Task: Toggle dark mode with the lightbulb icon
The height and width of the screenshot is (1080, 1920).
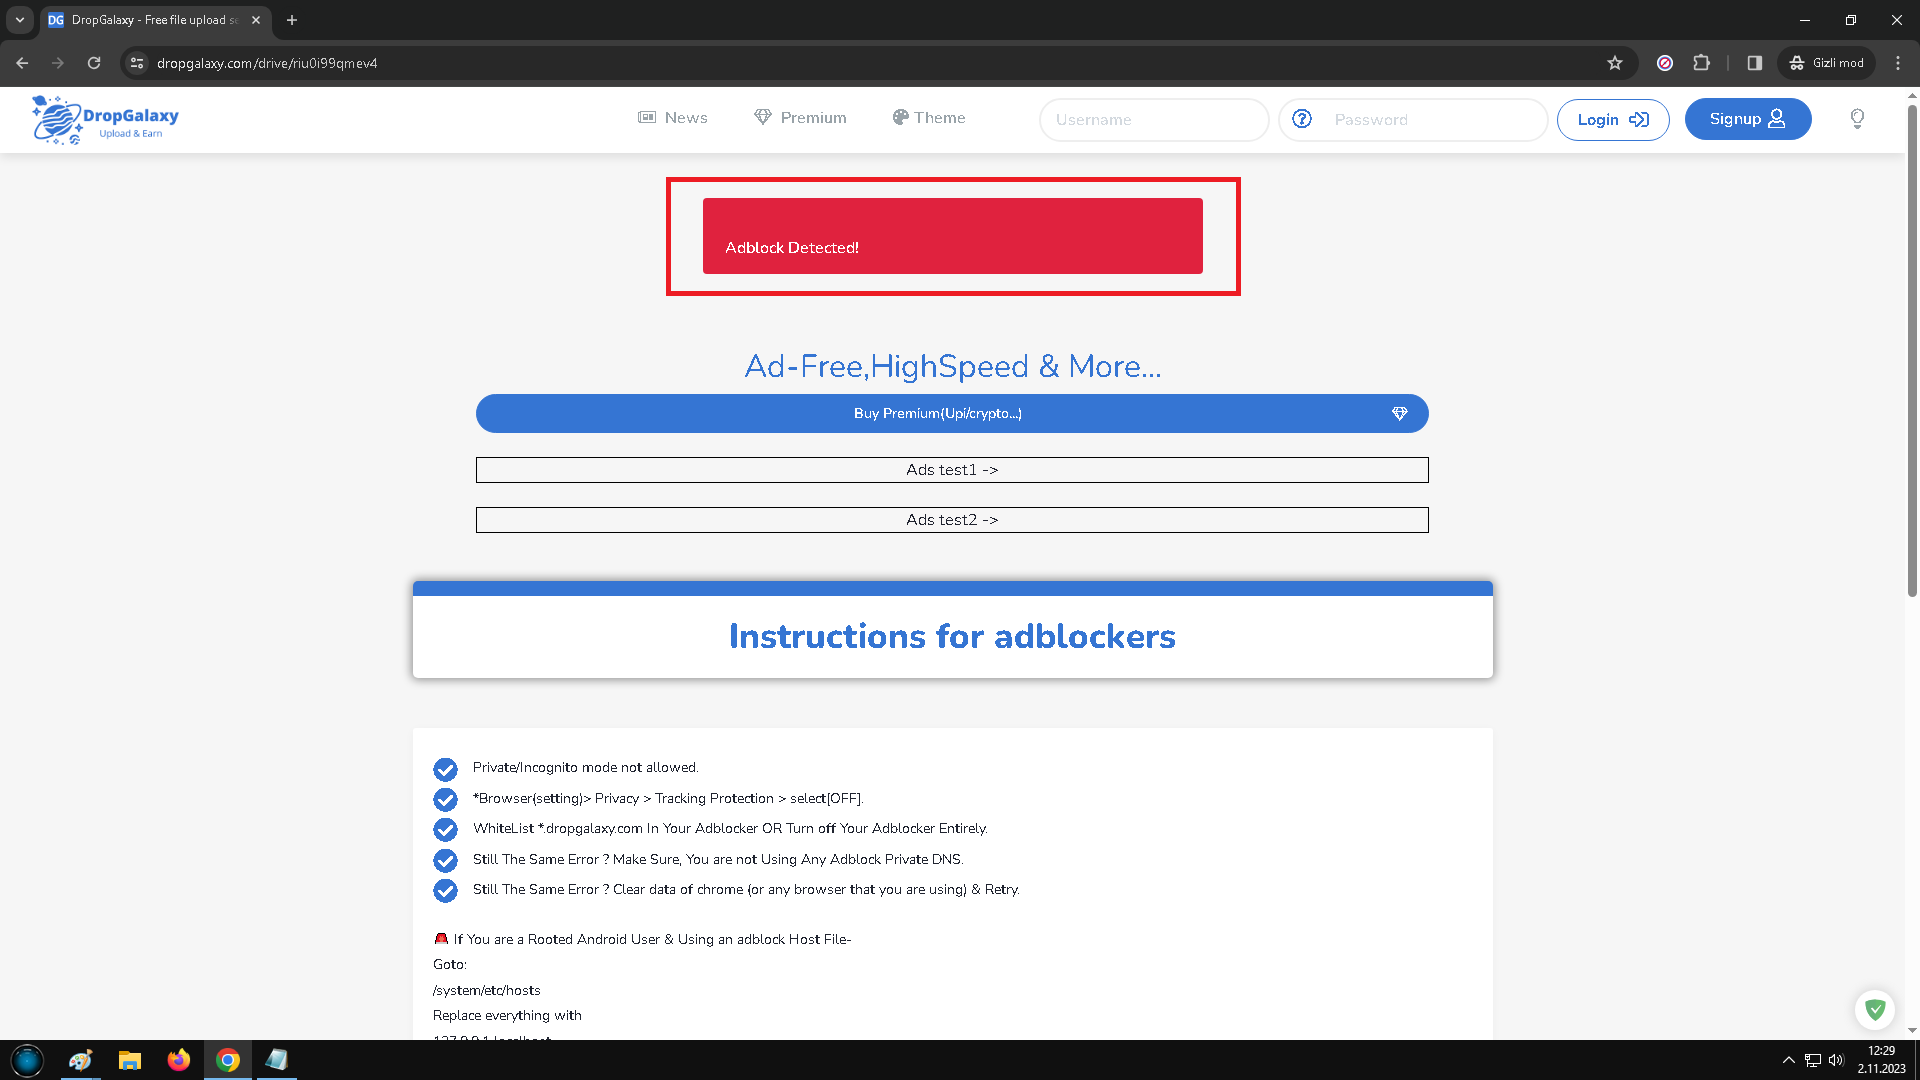Action: point(1857,118)
